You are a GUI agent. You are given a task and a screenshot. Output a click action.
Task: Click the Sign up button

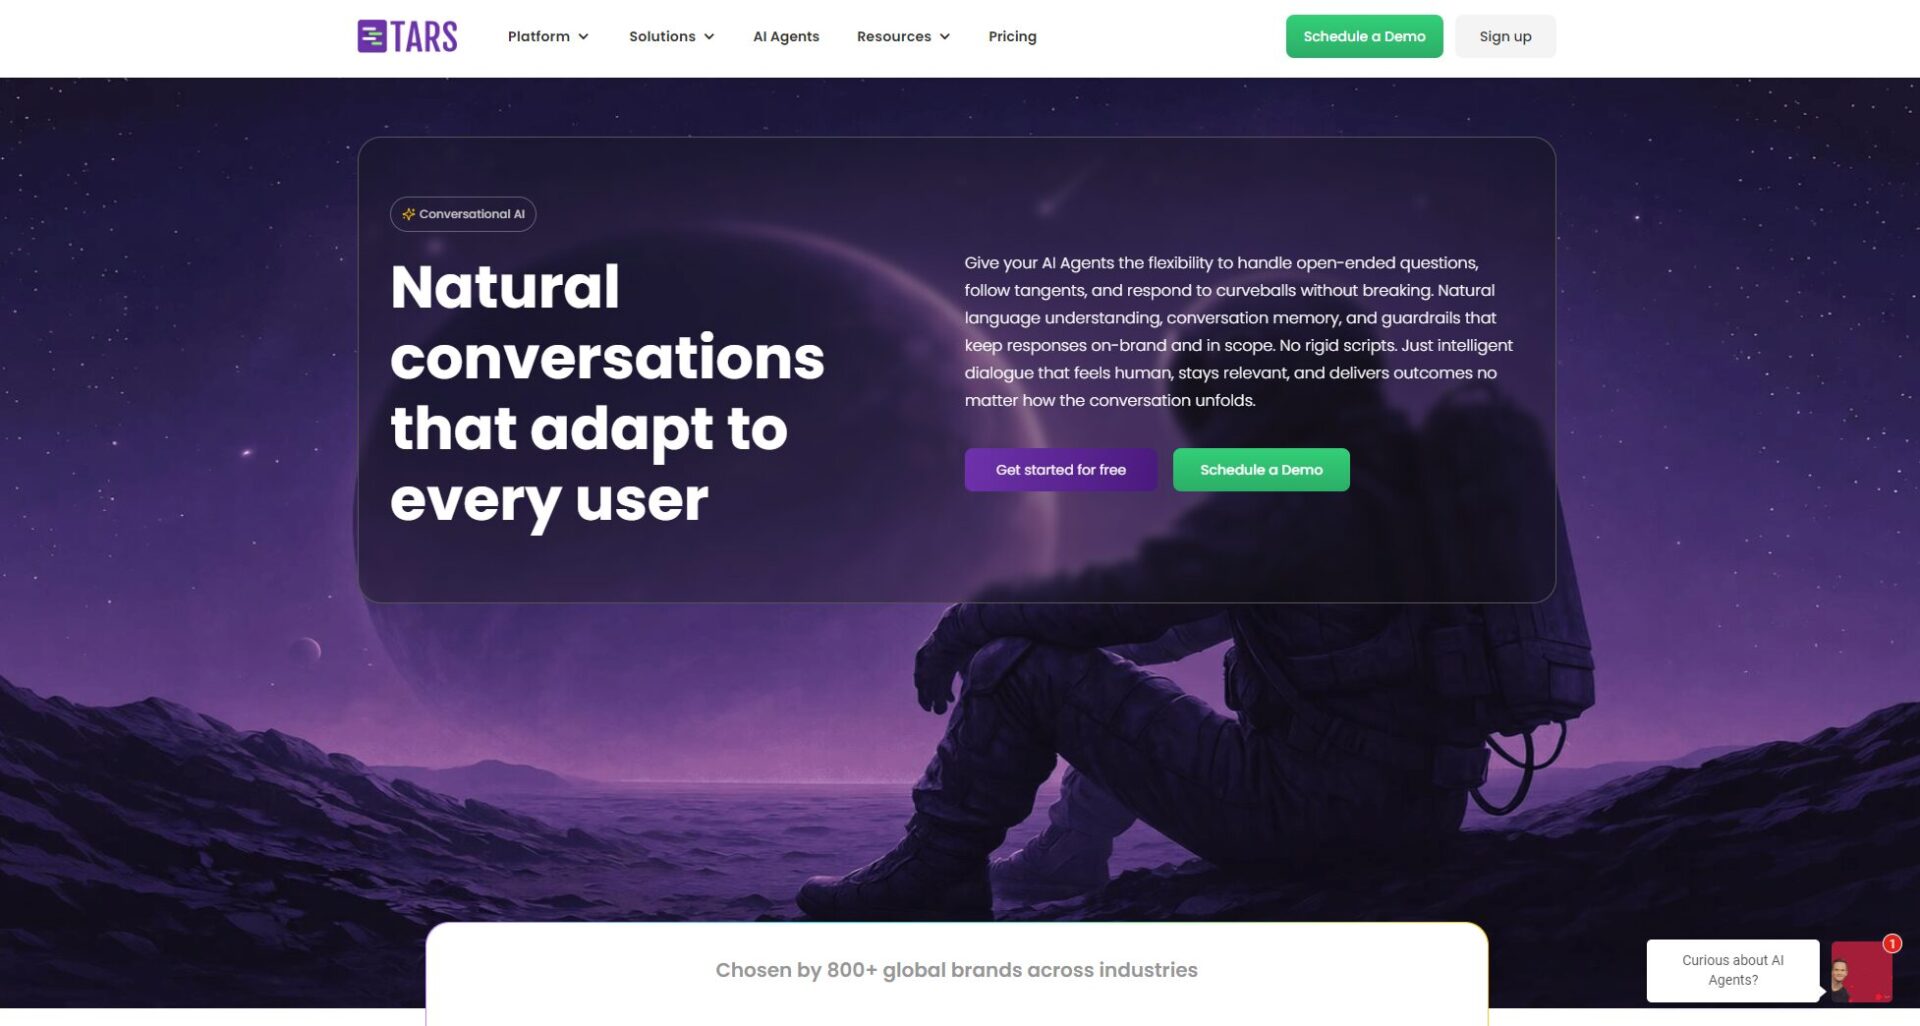pyautogui.click(x=1505, y=36)
